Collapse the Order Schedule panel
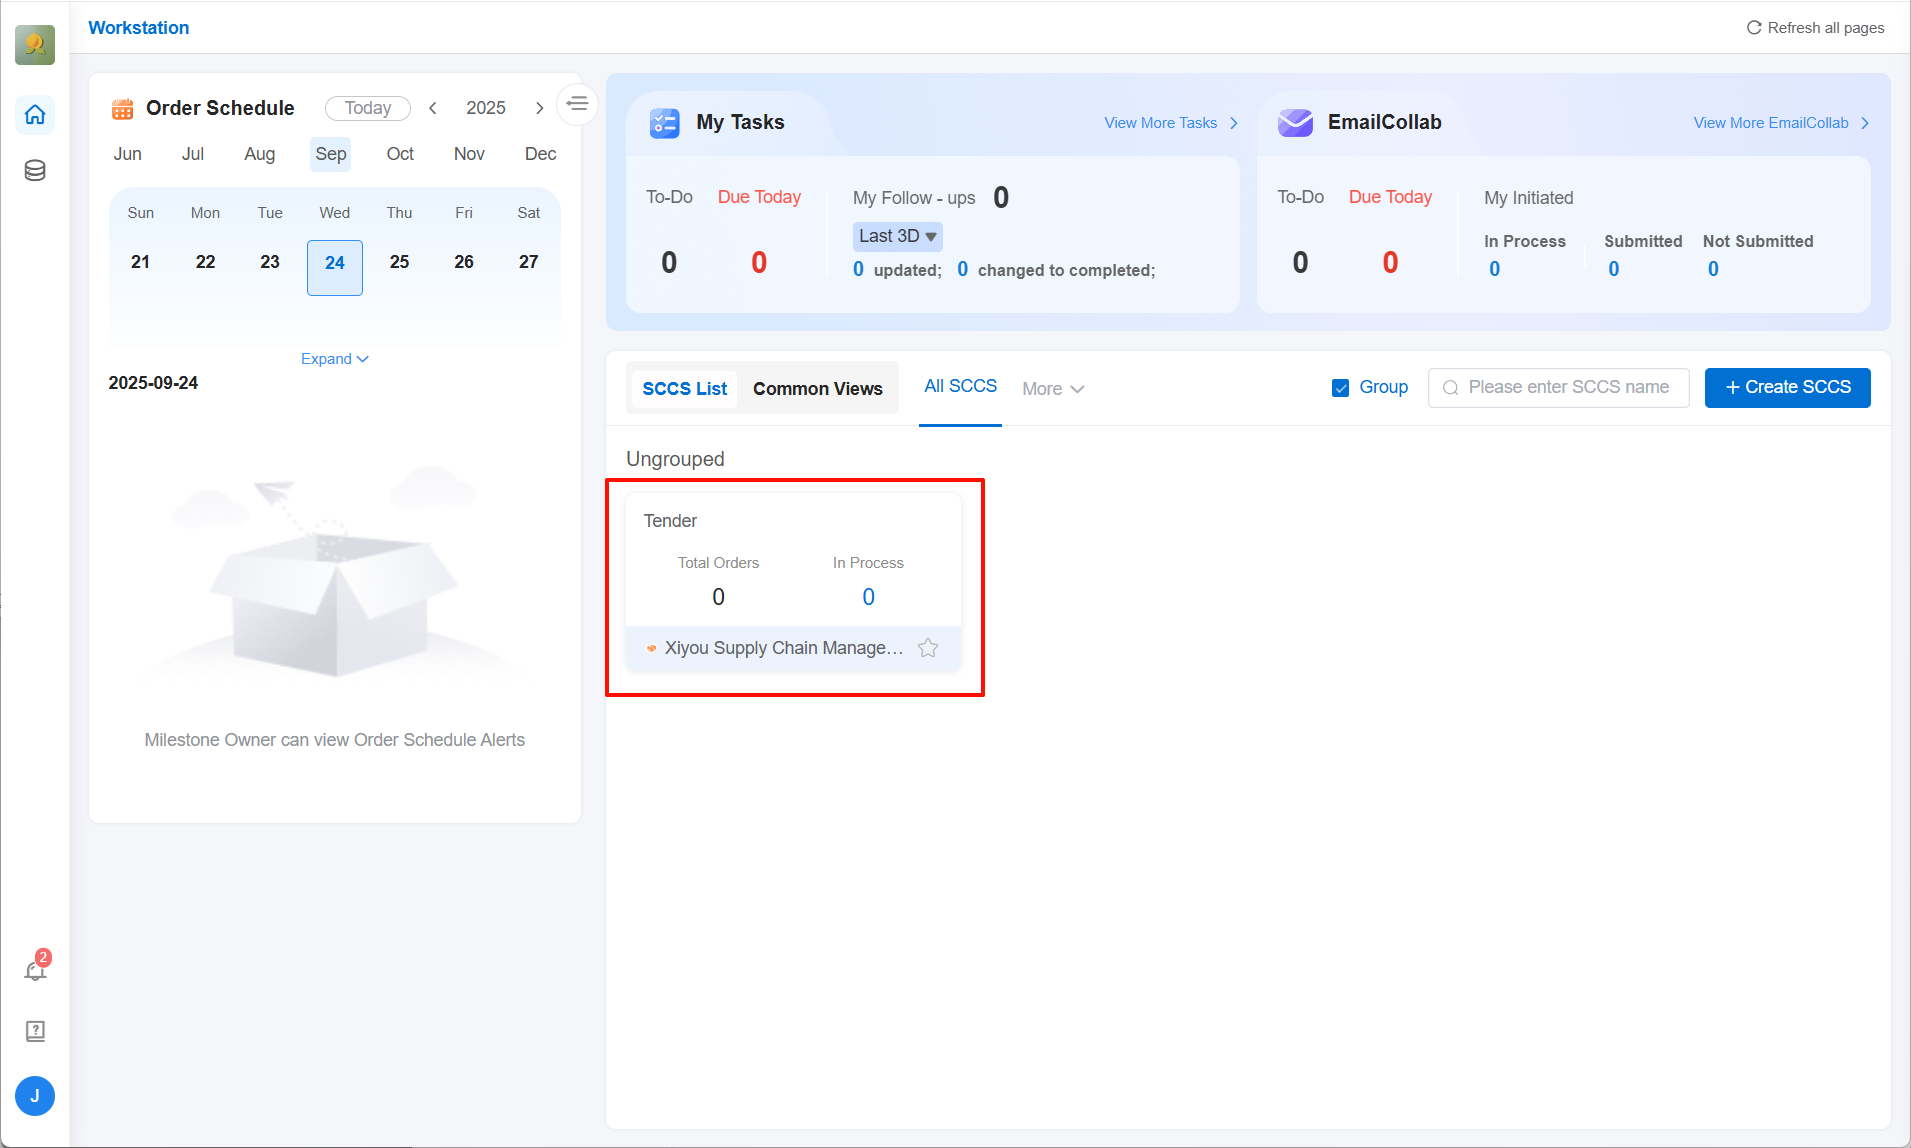Viewport: 1911px width, 1148px height. [577, 104]
